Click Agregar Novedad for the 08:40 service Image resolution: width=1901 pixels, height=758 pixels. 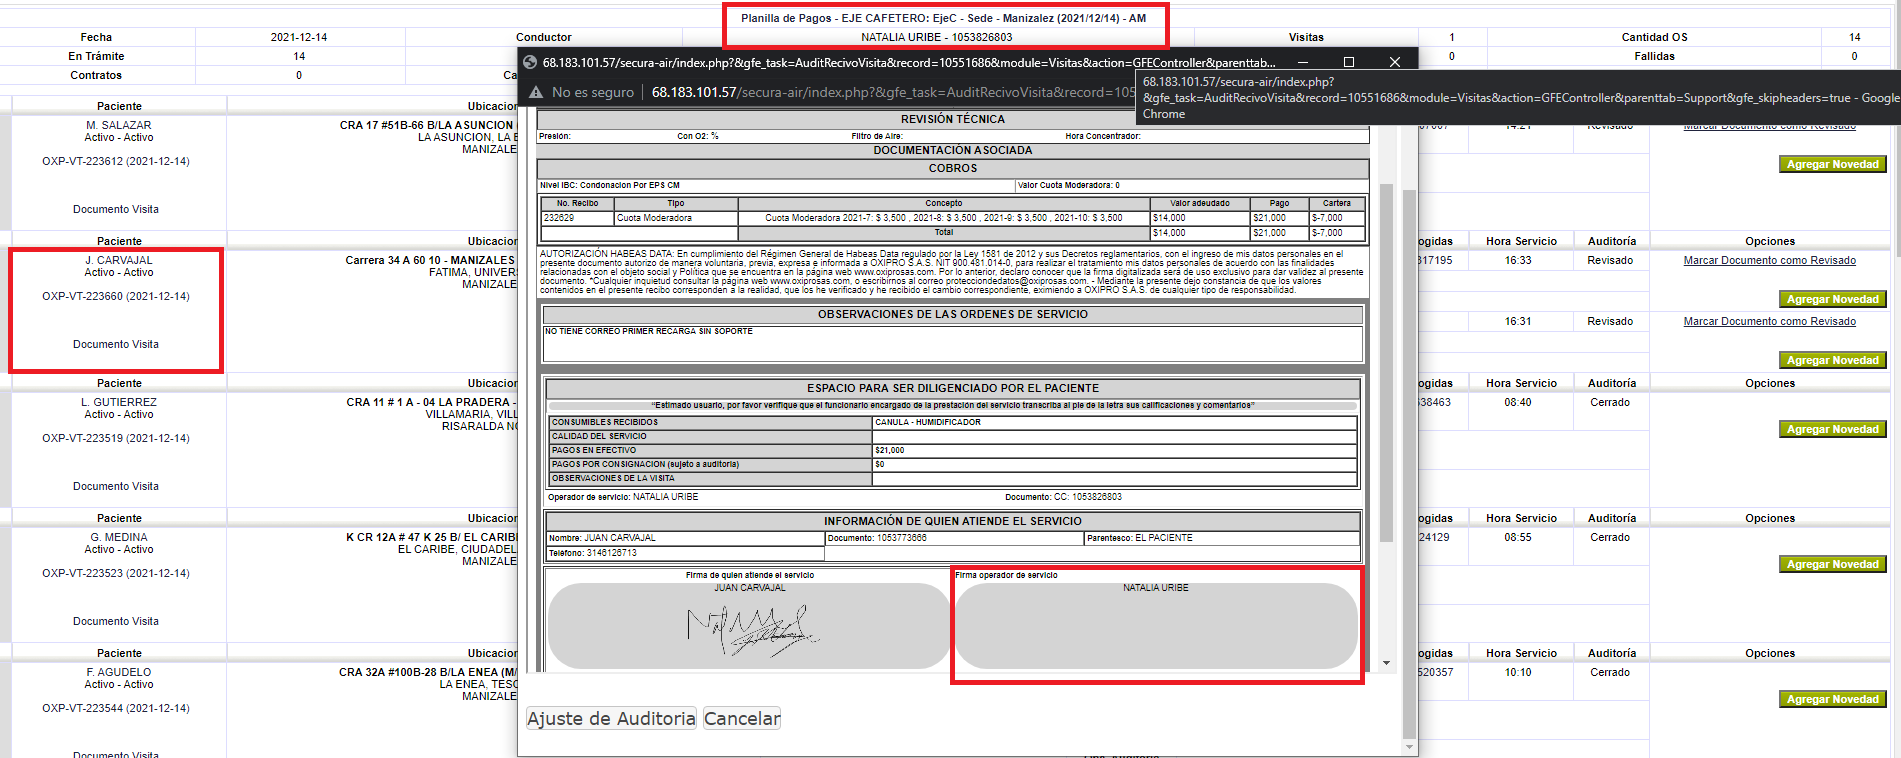pos(1832,429)
